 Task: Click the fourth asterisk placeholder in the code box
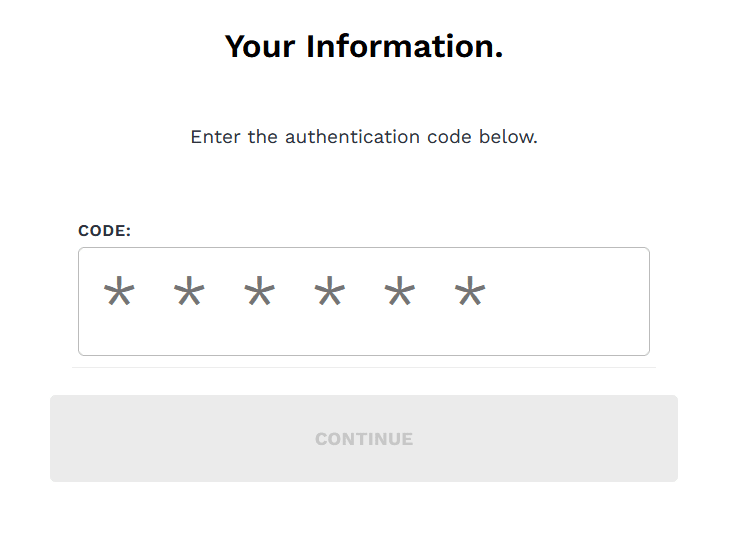(330, 290)
